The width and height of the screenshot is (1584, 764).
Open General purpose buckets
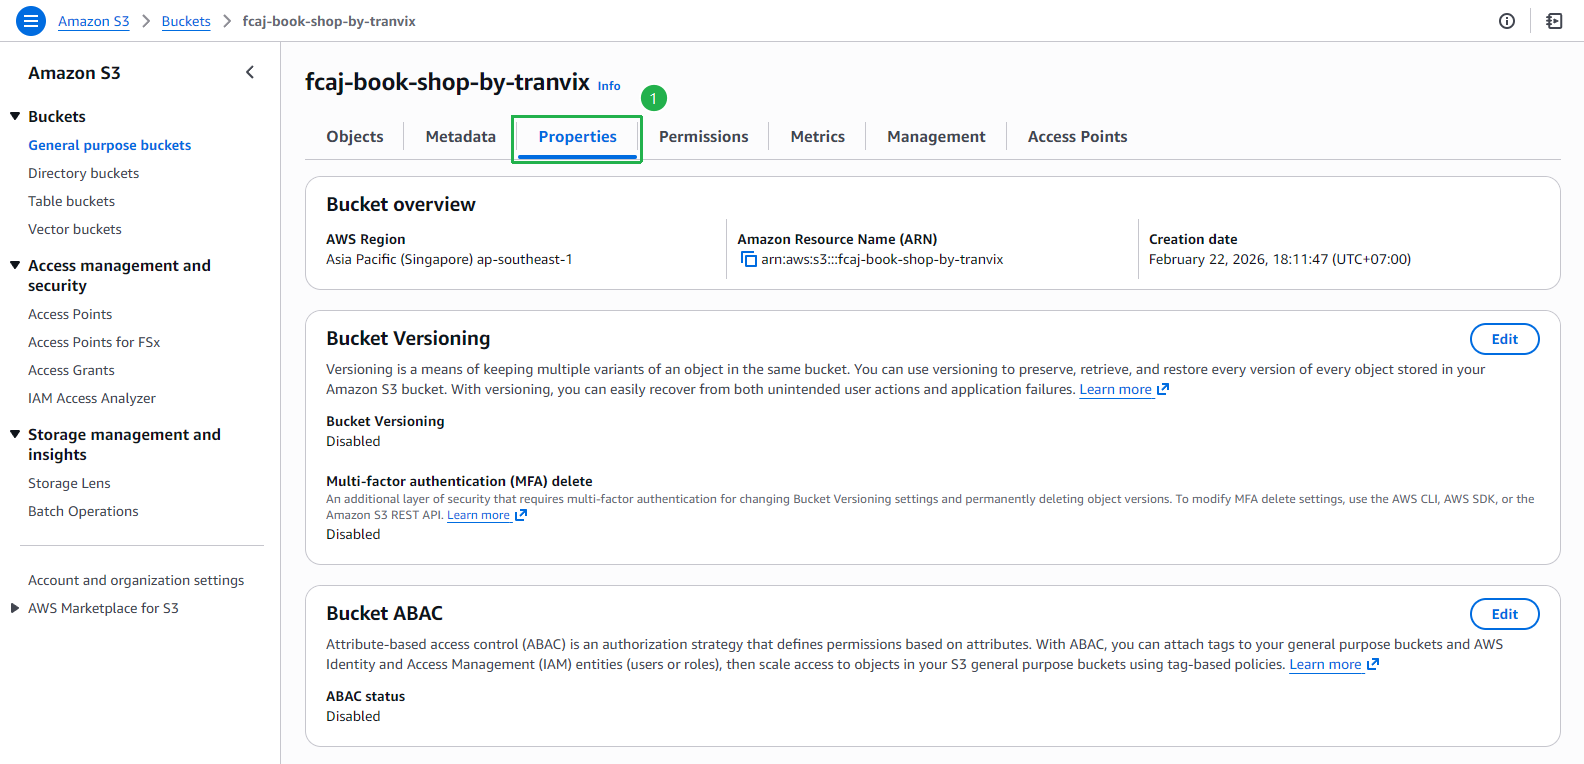[x=110, y=145]
